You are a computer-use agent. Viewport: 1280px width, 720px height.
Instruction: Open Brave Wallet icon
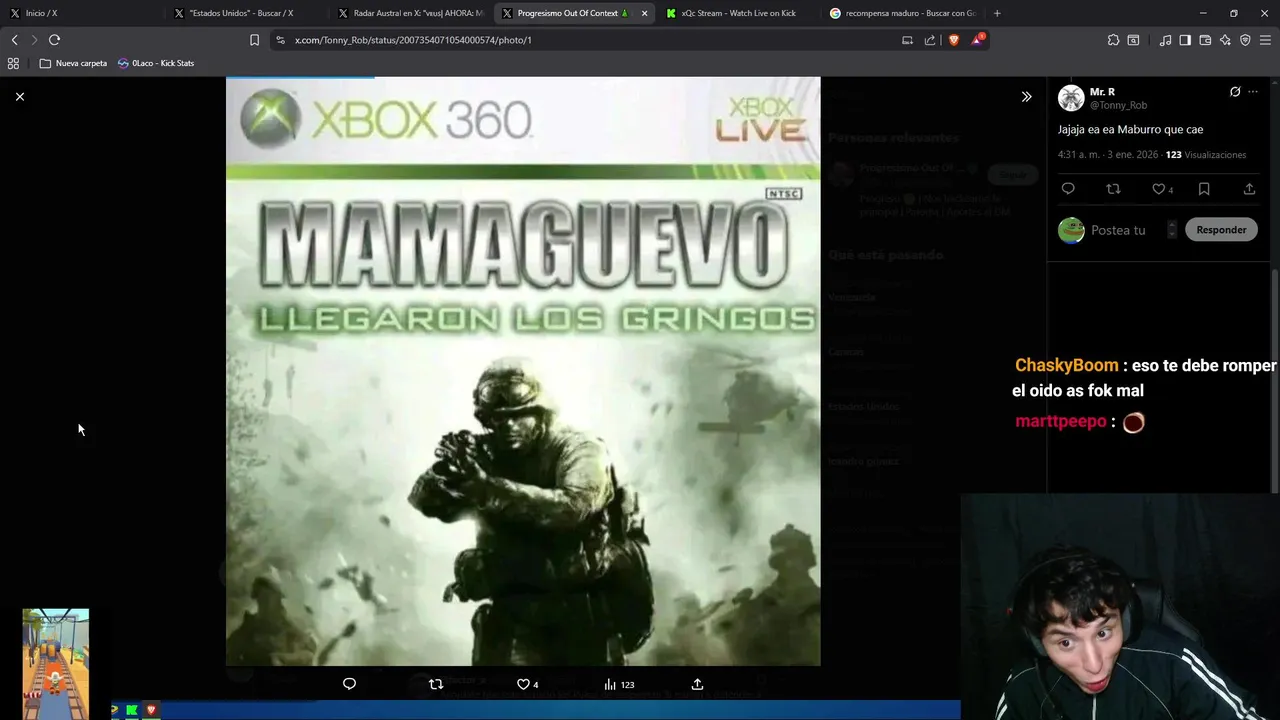(x=1205, y=40)
